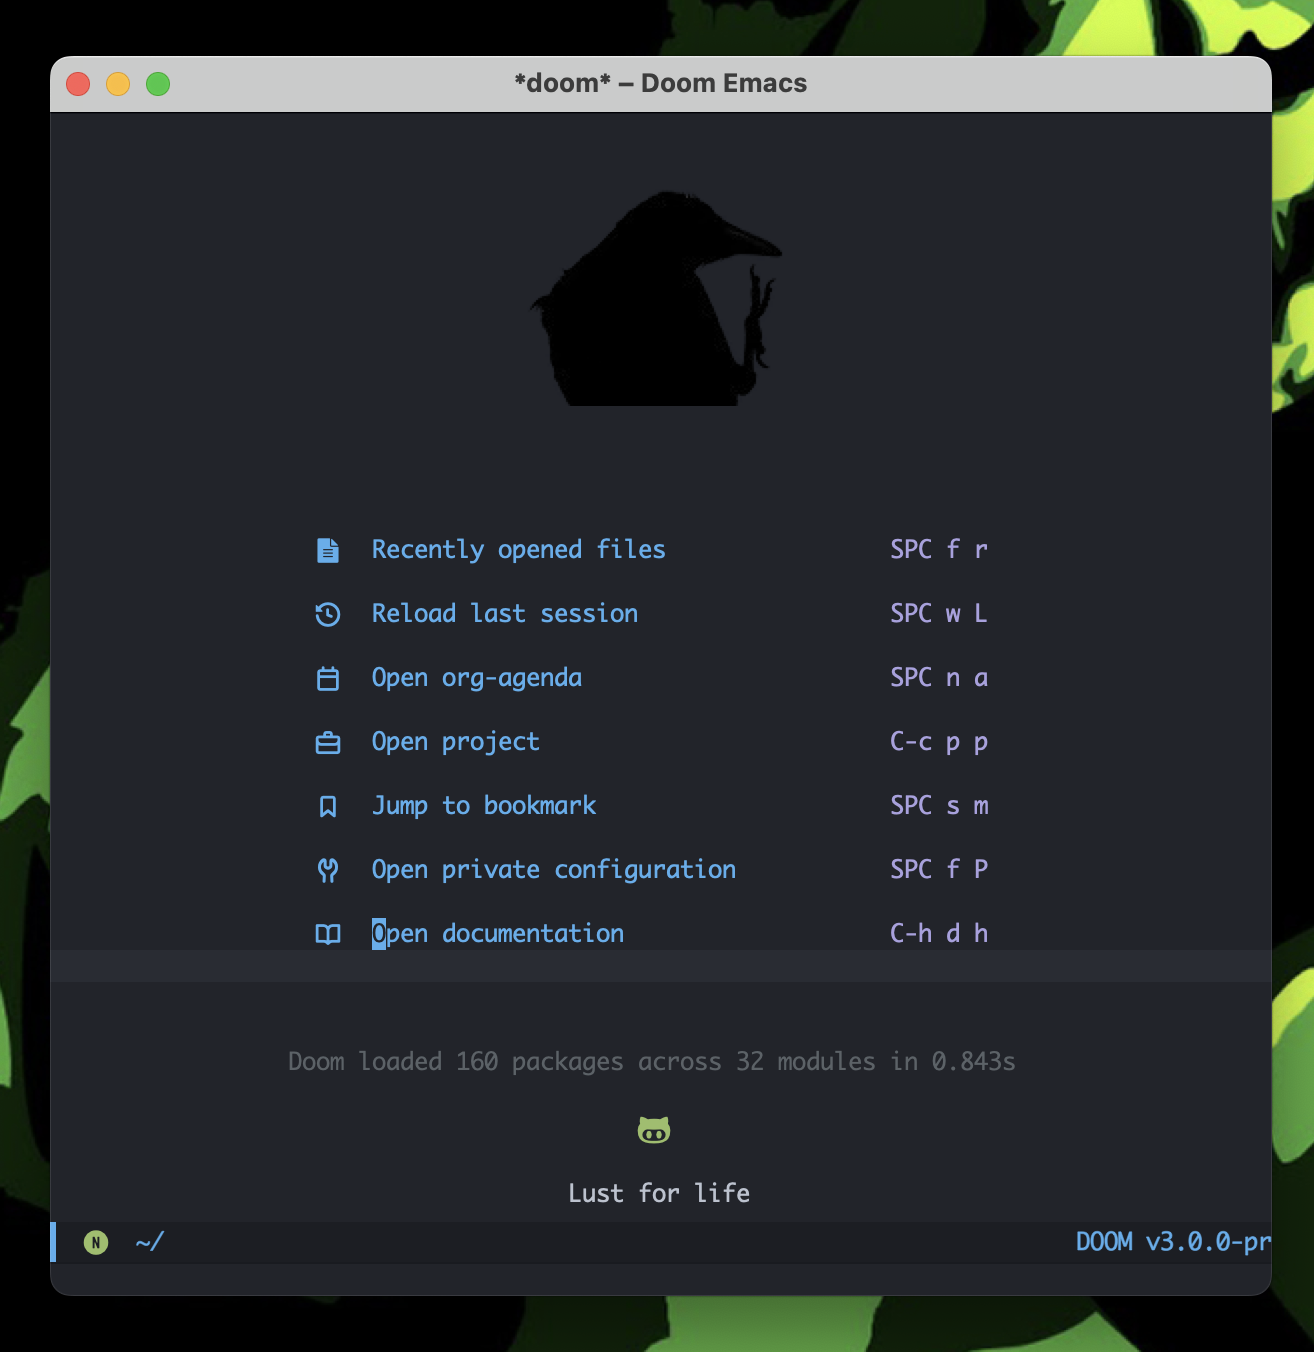Click the file icon beside Recently opened files
1314x1352 pixels.
328,550
